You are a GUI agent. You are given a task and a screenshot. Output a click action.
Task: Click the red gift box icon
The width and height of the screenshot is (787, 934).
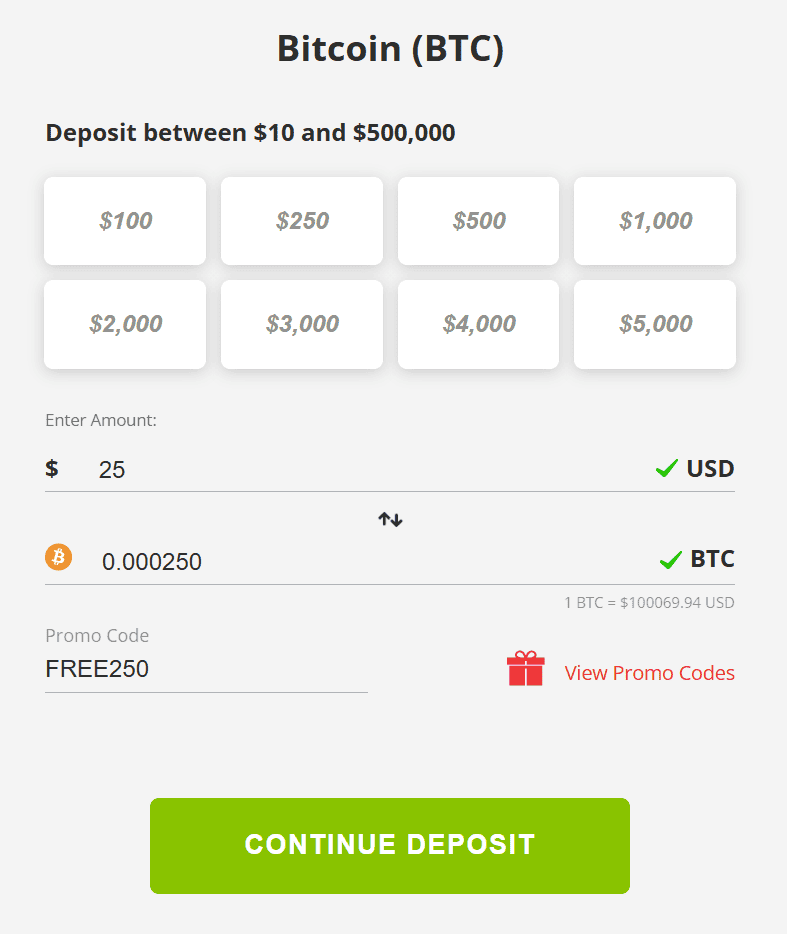tap(524, 668)
